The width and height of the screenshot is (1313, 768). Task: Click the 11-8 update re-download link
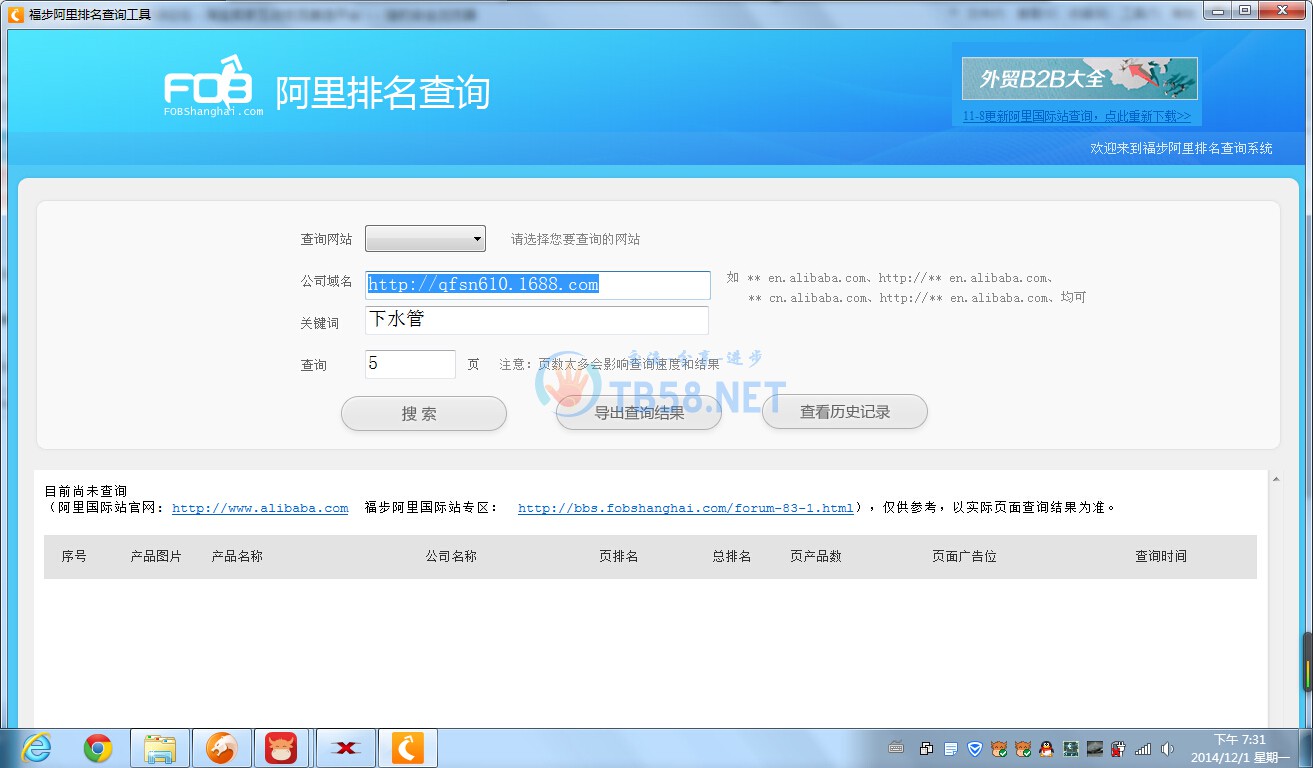[1076, 116]
